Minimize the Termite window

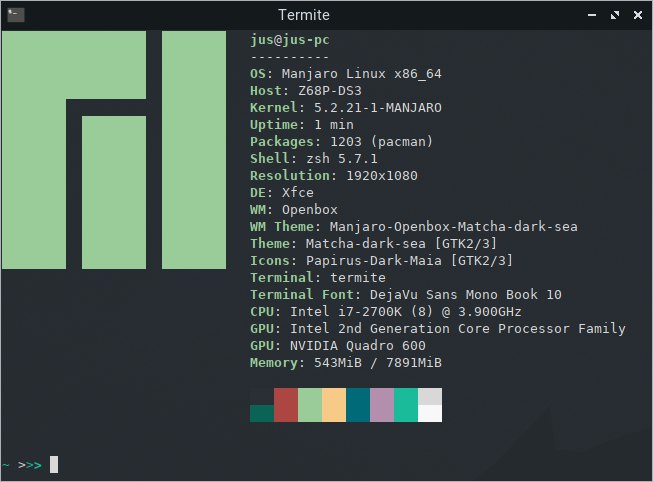tap(592, 15)
